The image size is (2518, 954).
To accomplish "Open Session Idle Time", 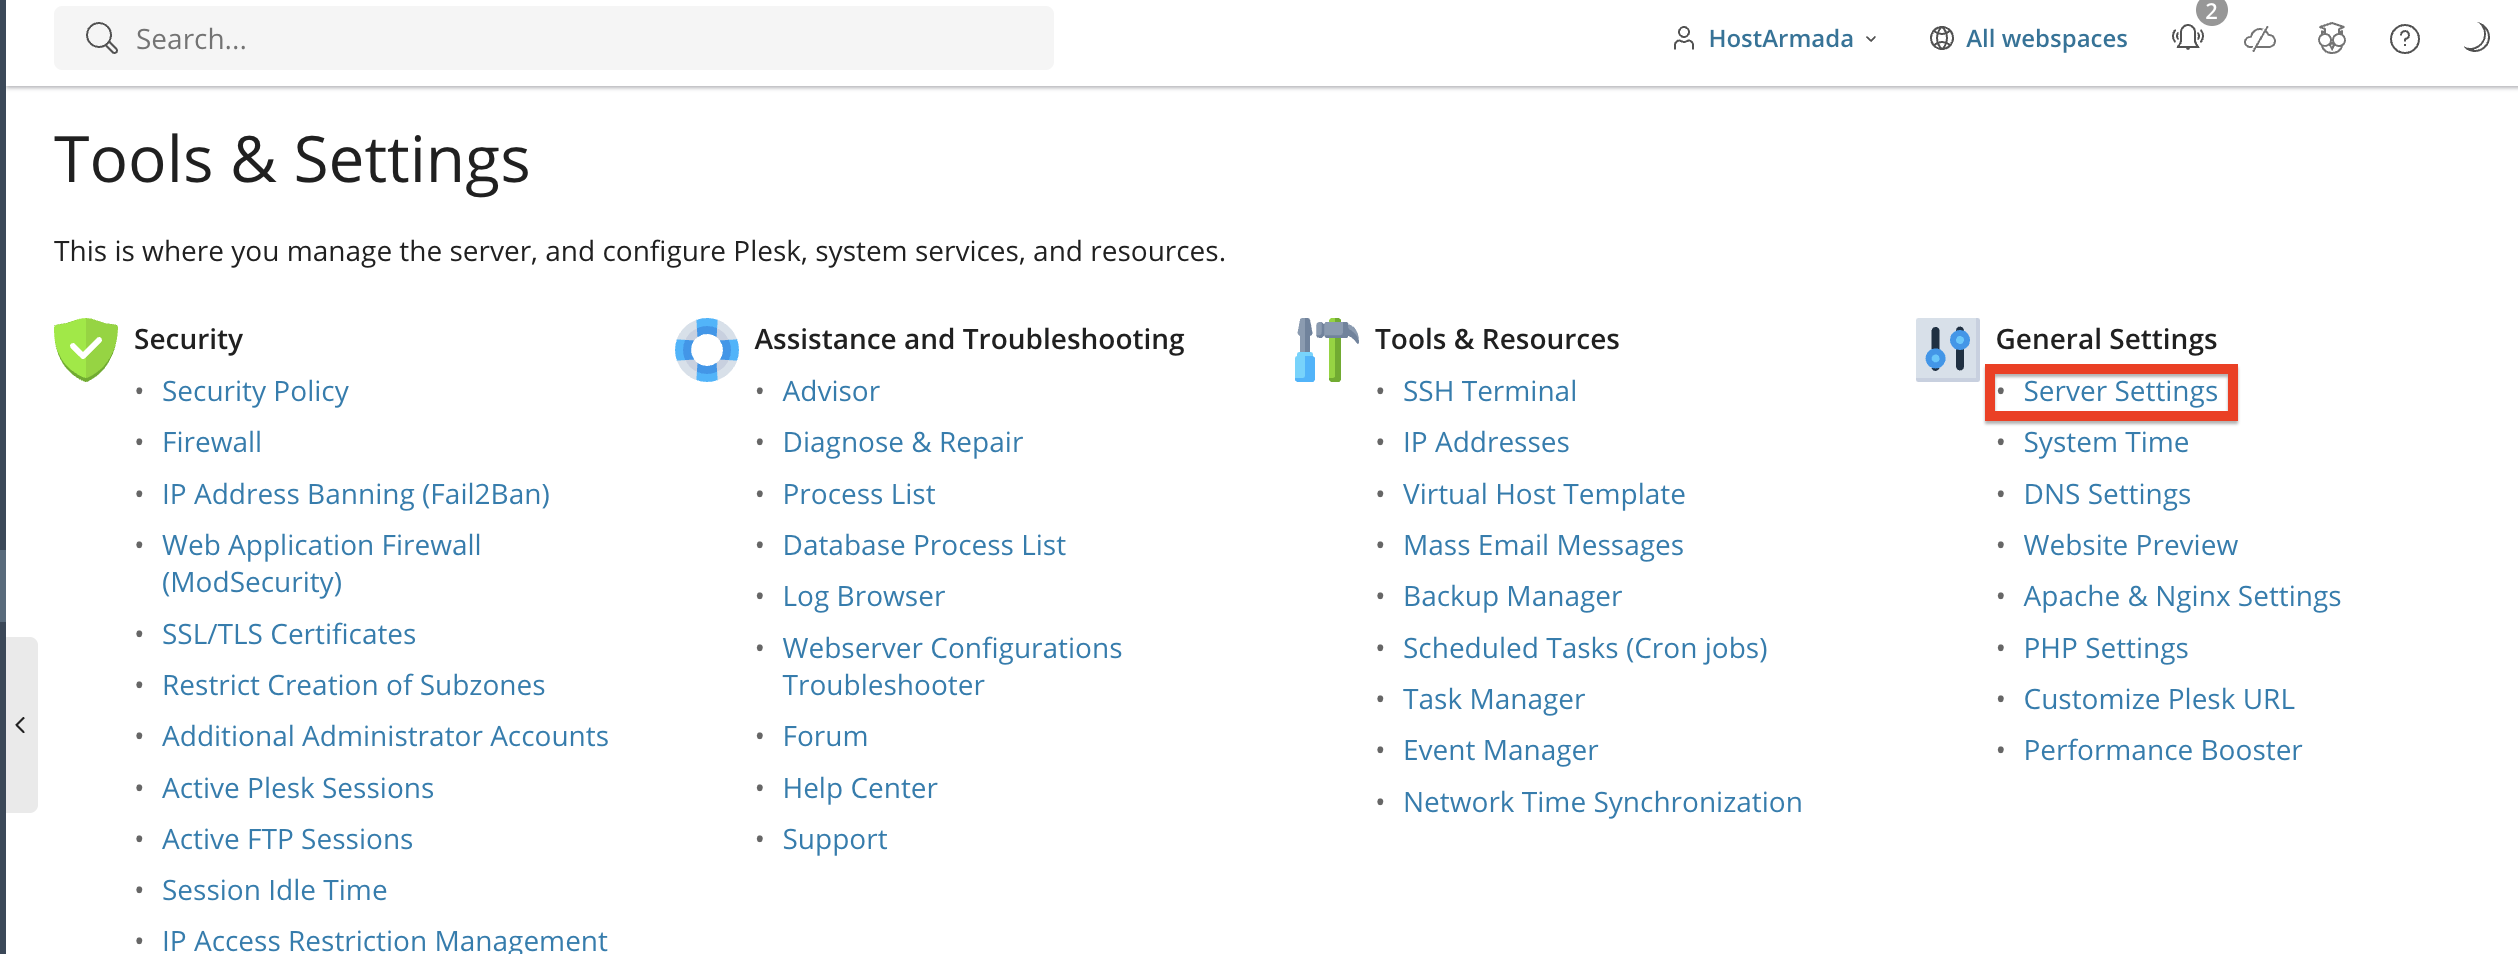I will pos(274,890).
